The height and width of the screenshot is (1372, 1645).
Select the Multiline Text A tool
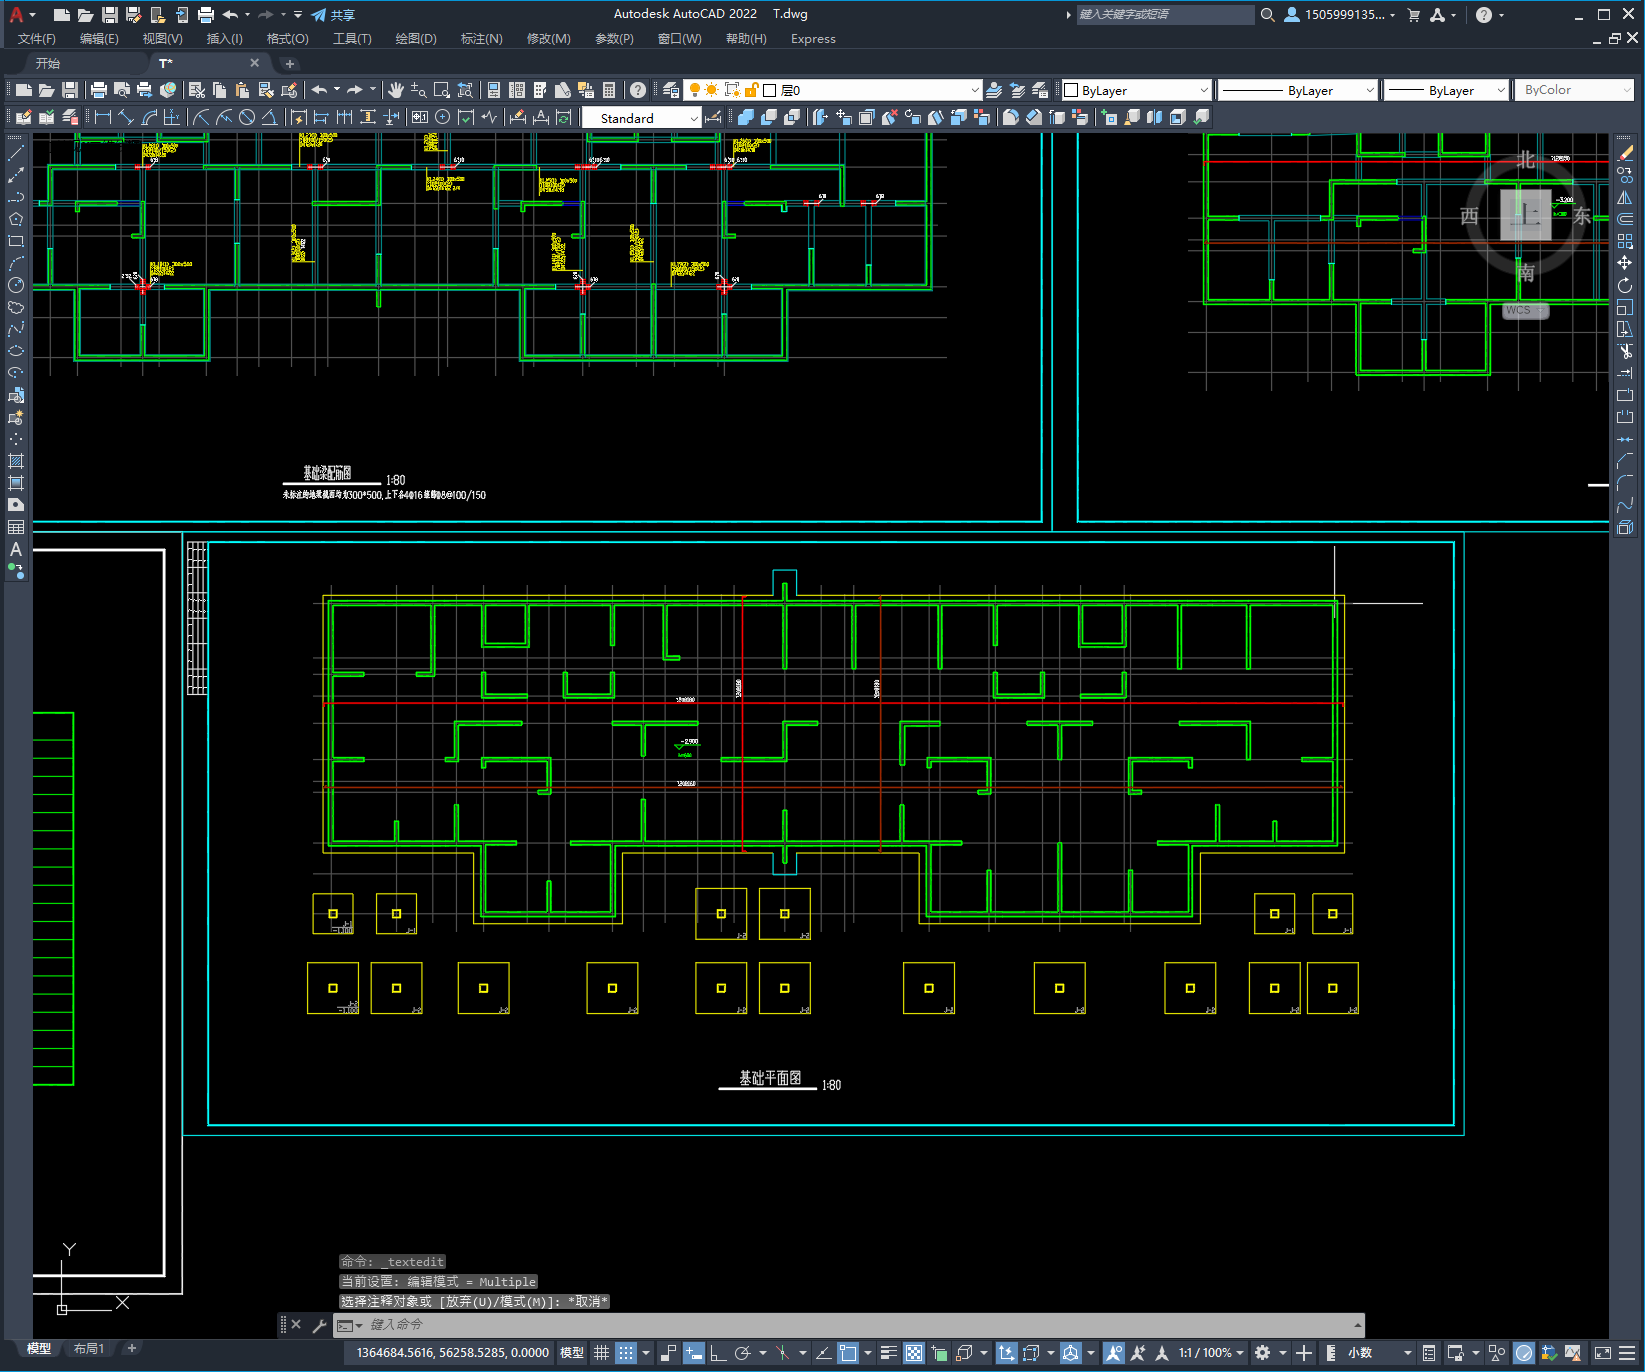[x=16, y=549]
